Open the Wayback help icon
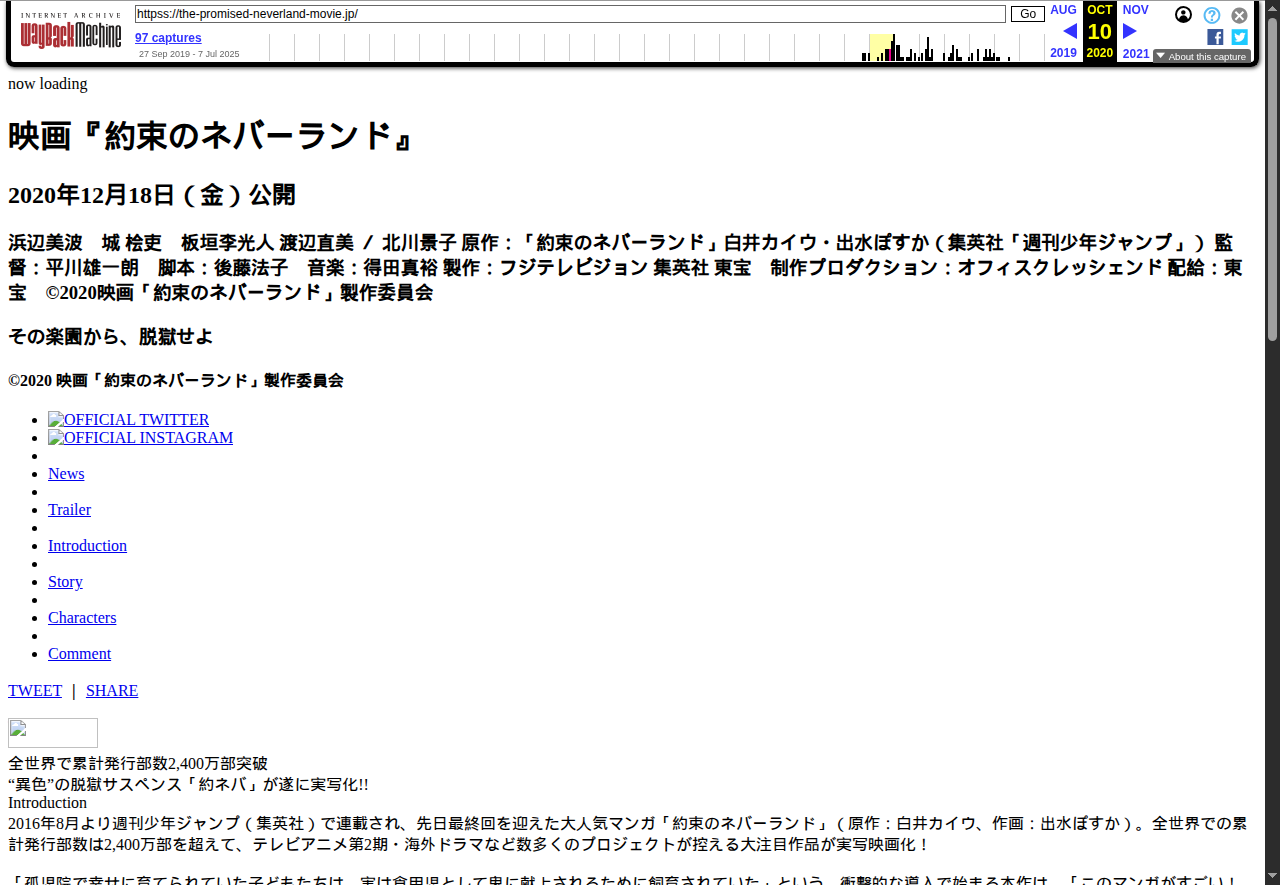The image size is (1280, 885). [1211, 15]
